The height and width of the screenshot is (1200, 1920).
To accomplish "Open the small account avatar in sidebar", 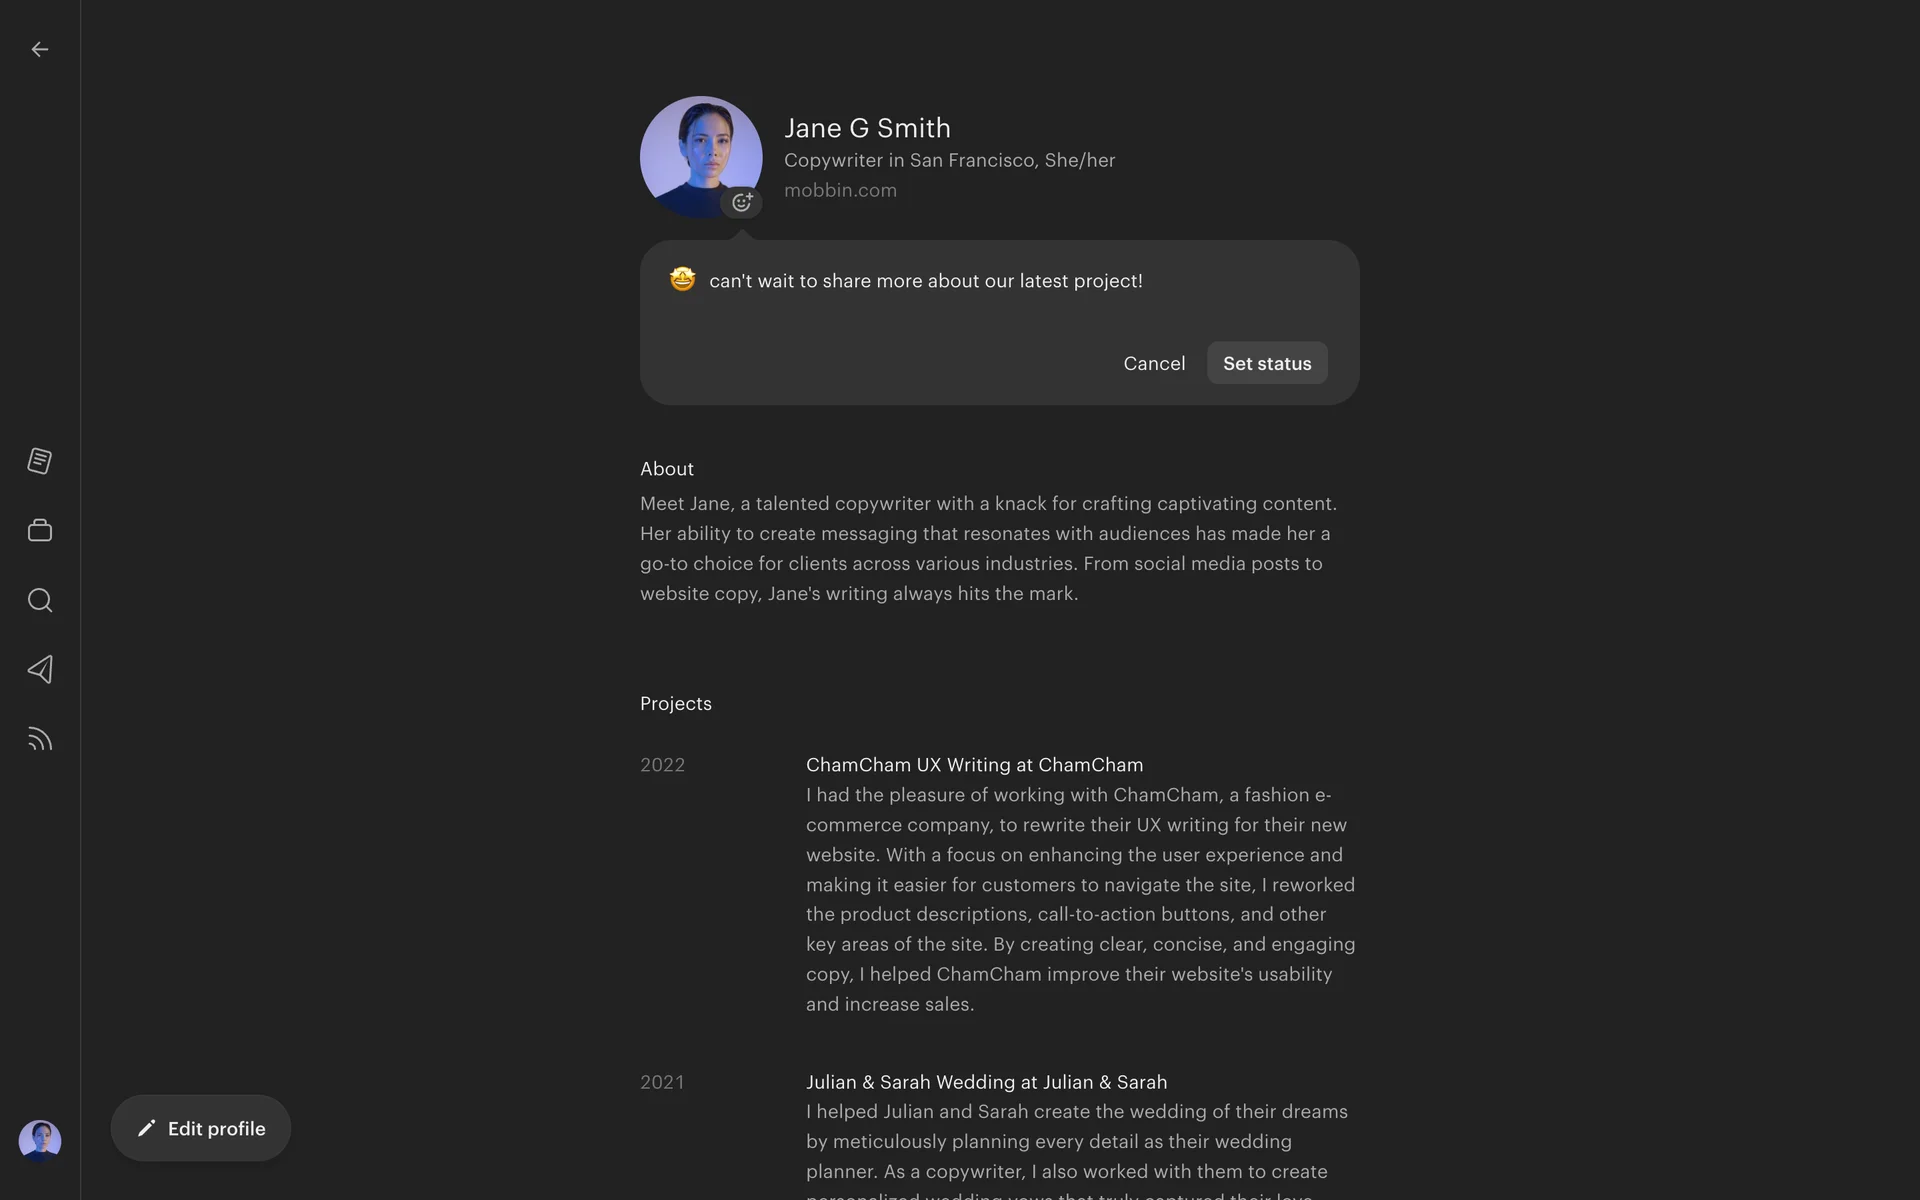I will coord(40,1140).
